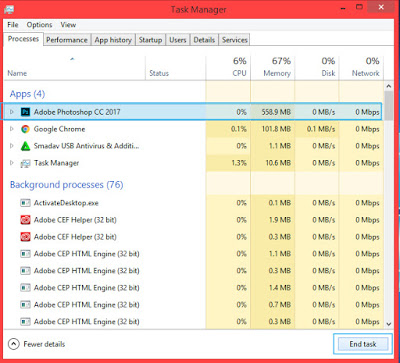Click the 0.1 MB/s disk value
The width and height of the screenshot is (400, 363).
pos(321,129)
